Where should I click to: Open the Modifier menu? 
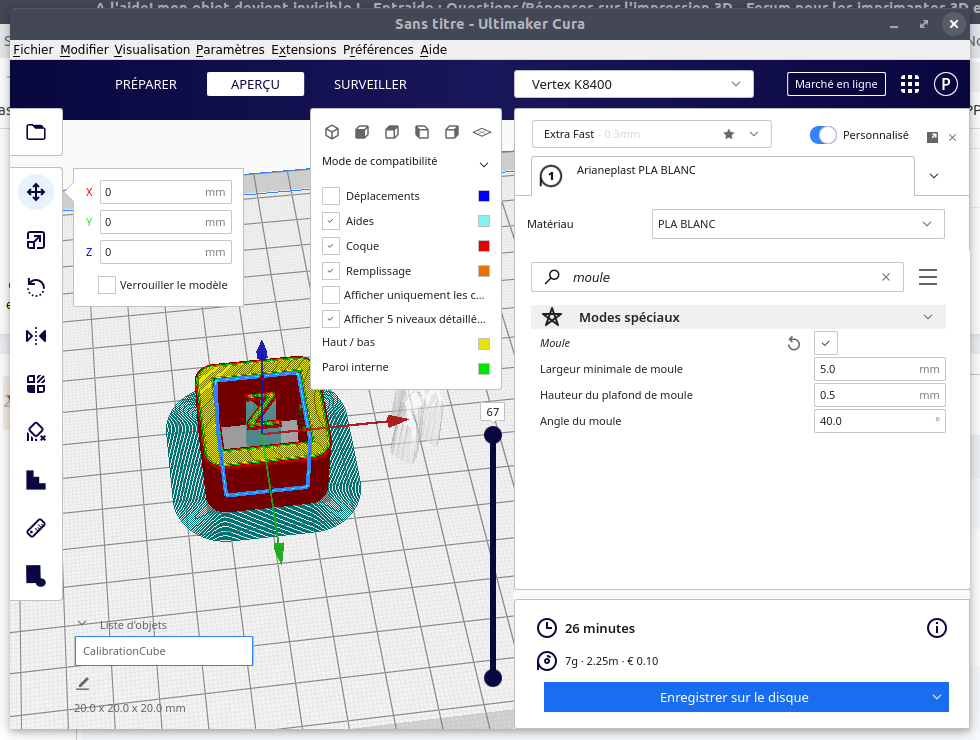84,49
